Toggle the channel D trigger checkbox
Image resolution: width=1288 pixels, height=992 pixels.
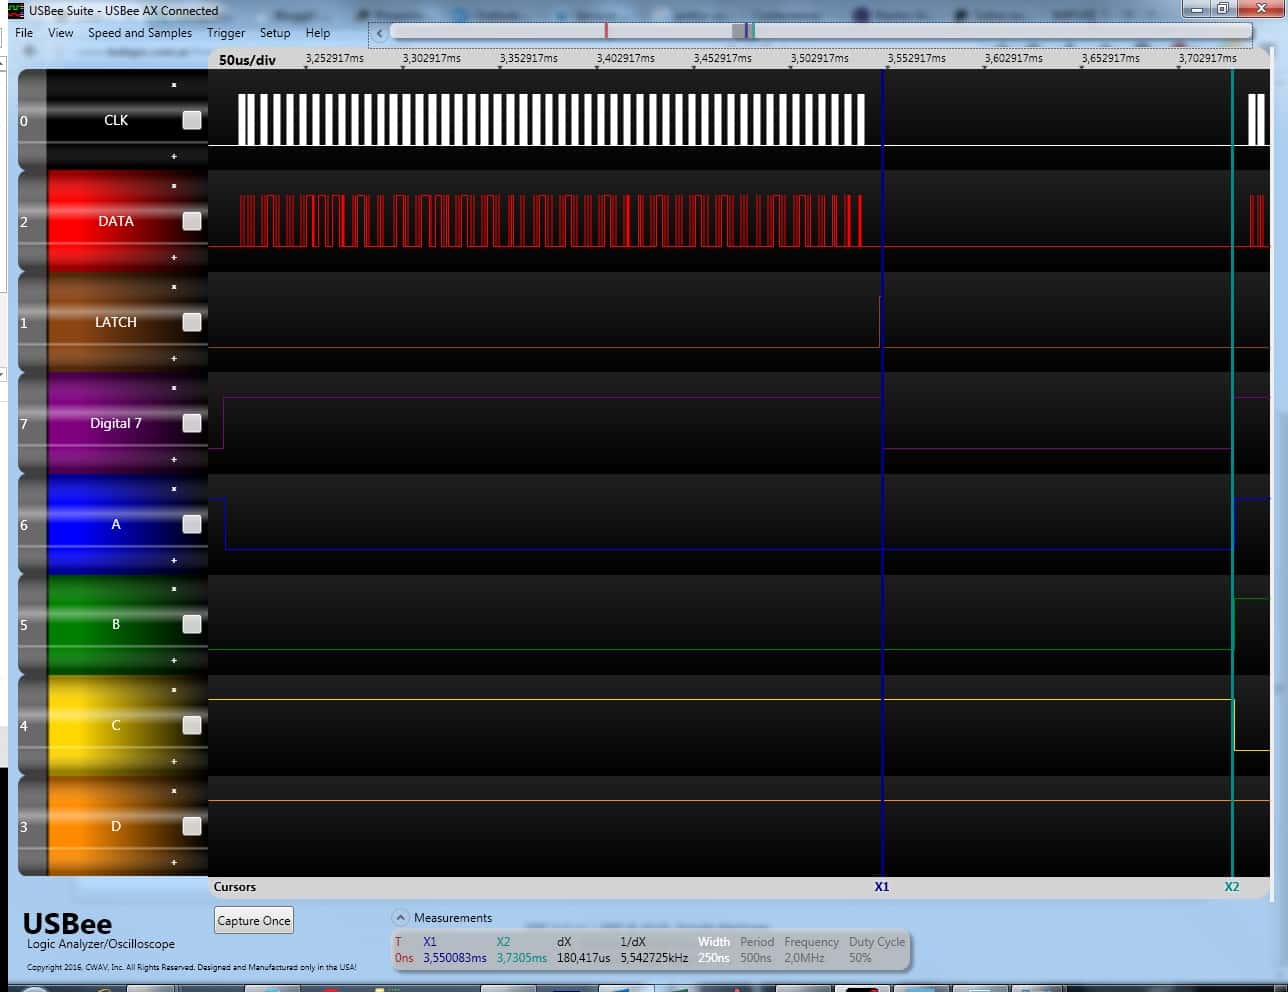[192, 826]
